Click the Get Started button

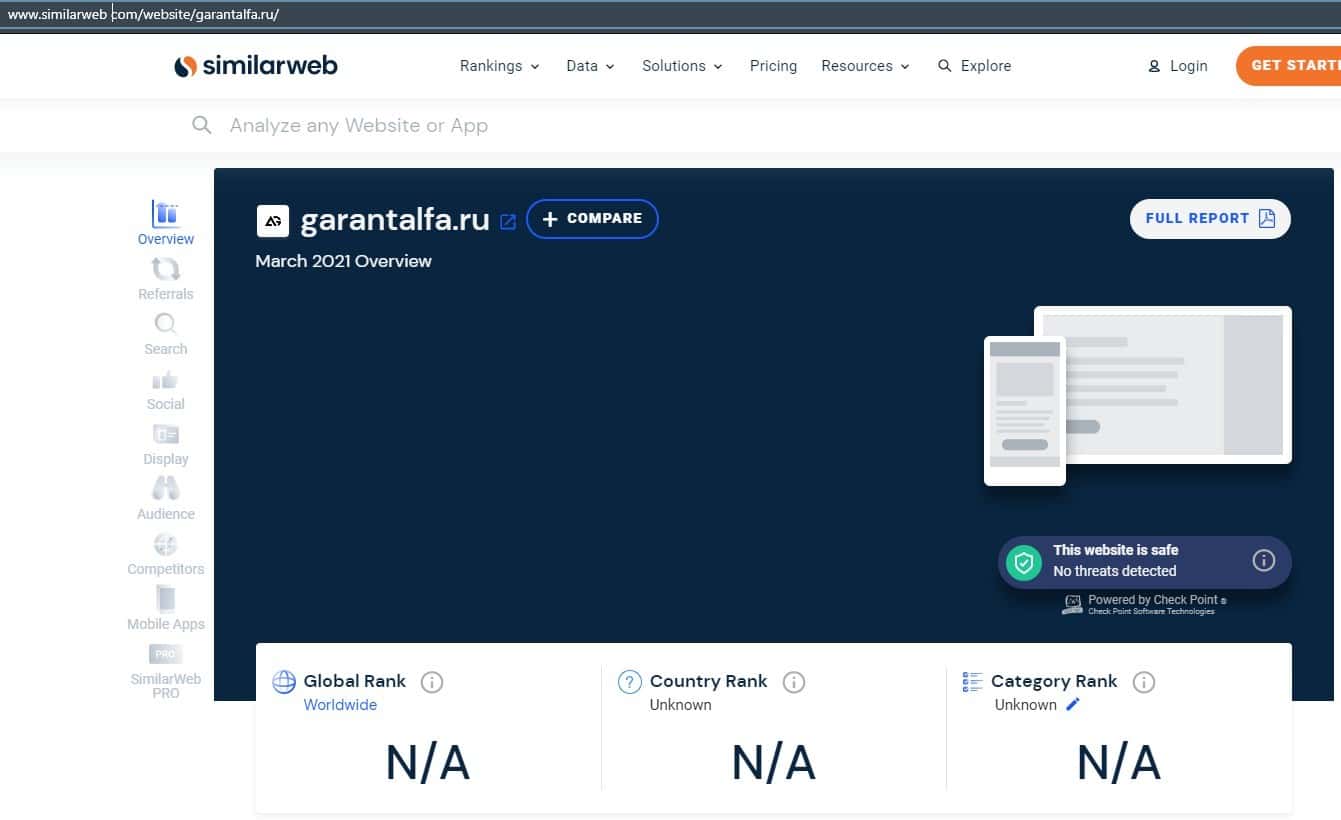(1289, 66)
